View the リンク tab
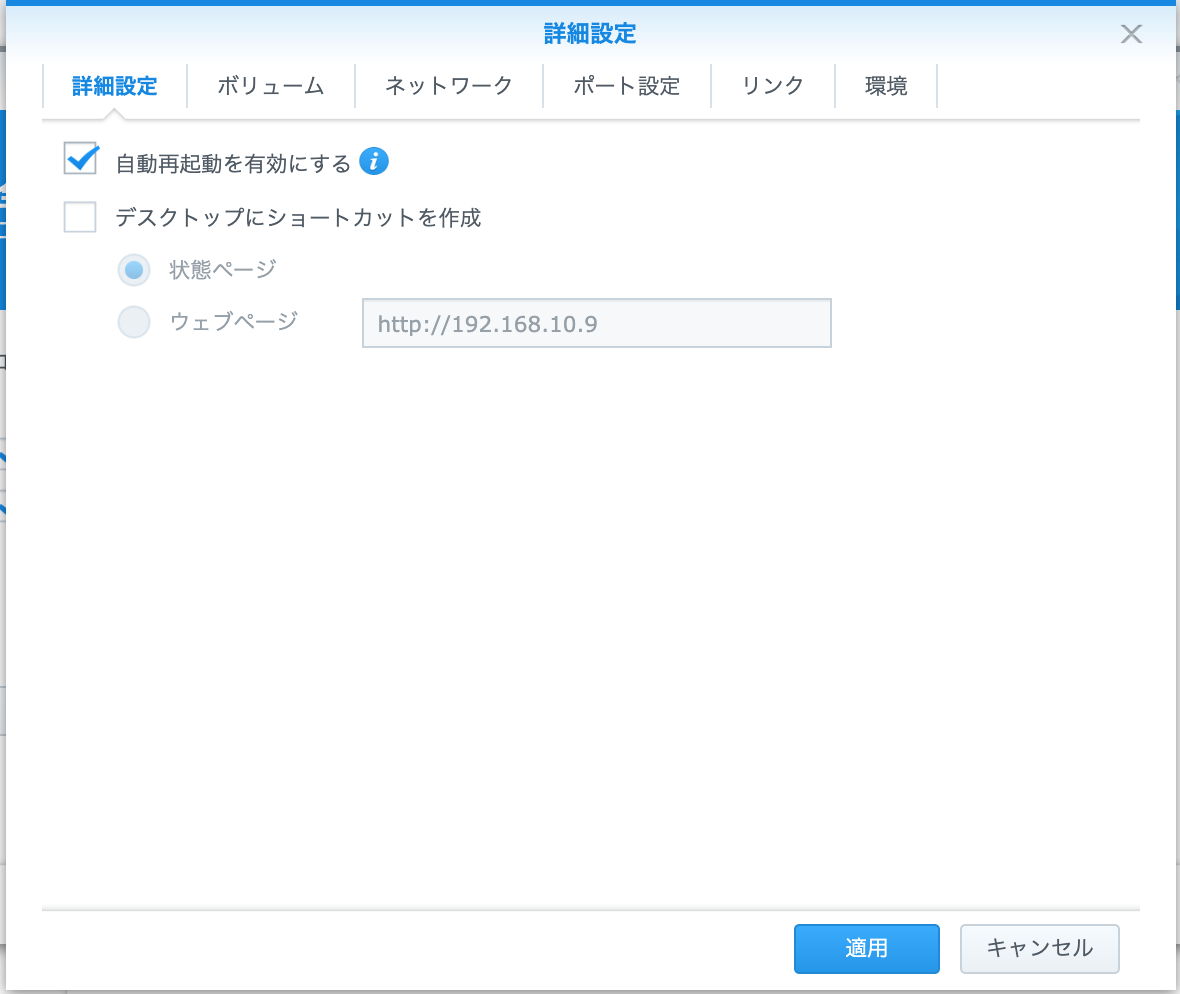 pos(773,86)
